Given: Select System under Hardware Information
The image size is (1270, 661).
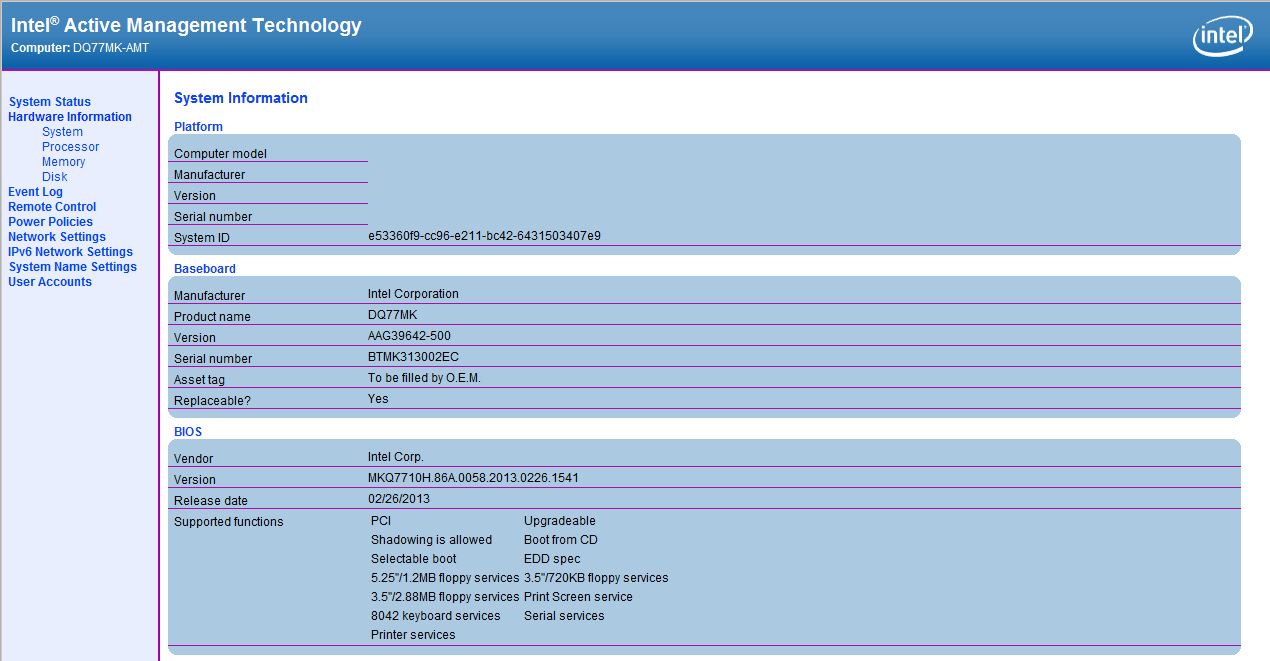Looking at the screenshot, I should click(x=63, y=132).
